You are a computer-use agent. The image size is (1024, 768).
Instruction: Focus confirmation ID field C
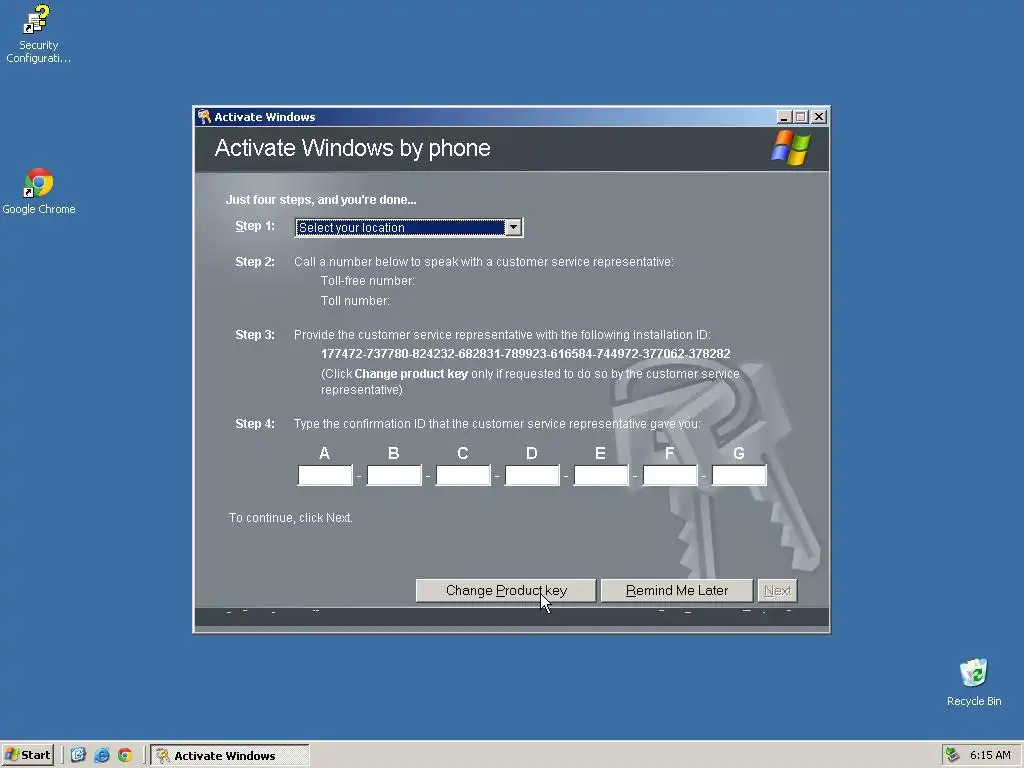[463, 475]
